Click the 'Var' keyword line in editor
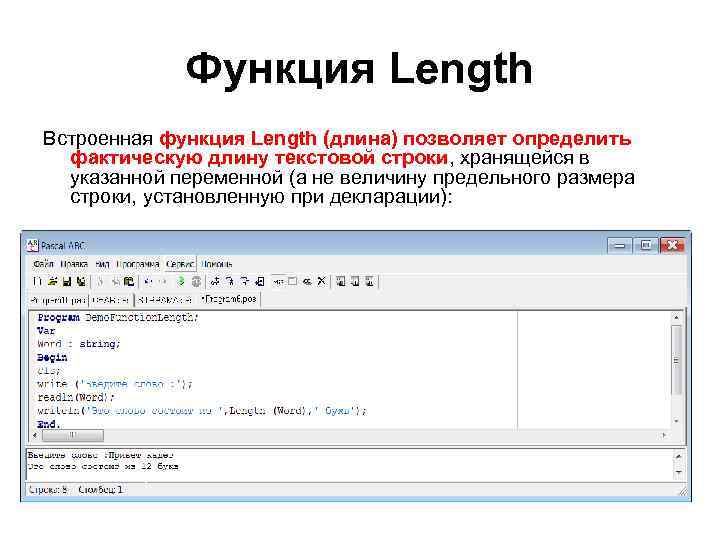Image resolution: width=720 pixels, height=540 pixels. (x=46, y=331)
